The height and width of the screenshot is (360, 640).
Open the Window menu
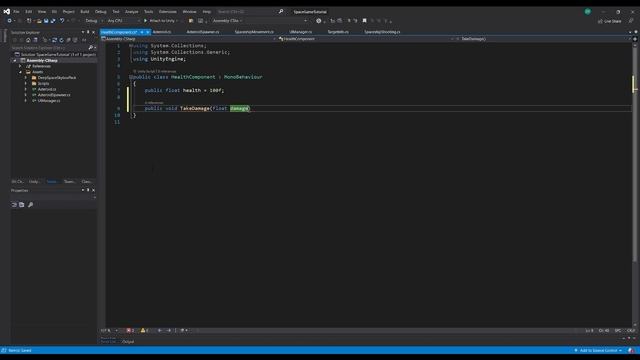(189, 11)
